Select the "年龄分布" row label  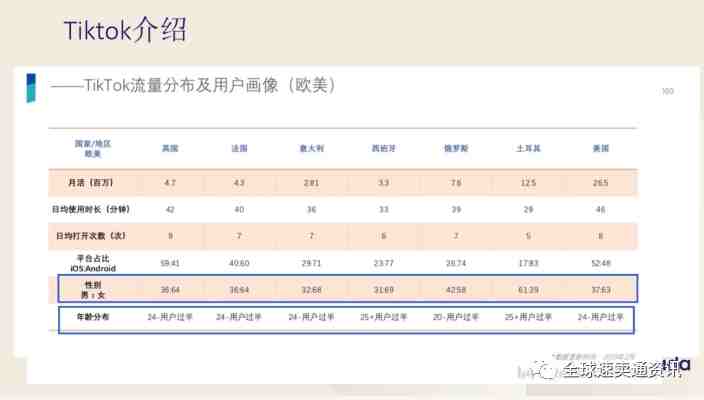[93, 316]
